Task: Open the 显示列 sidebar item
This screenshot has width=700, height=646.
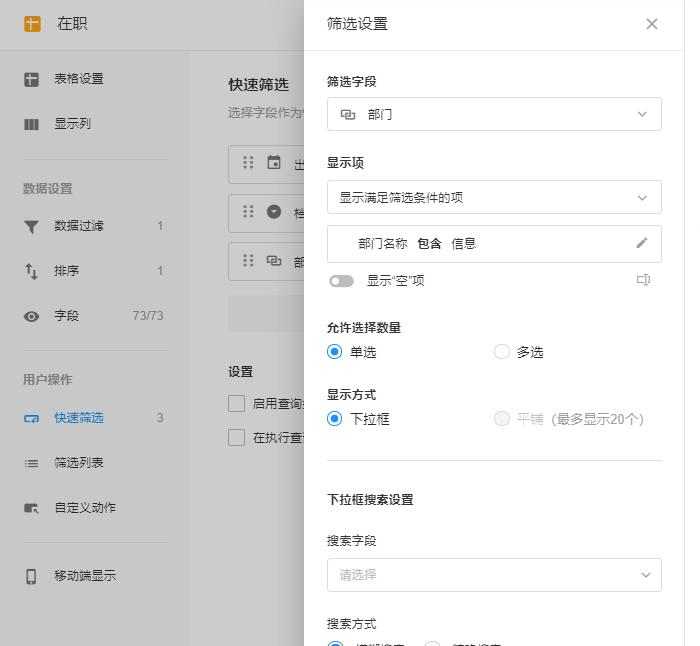Action: (x=72, y=125)
